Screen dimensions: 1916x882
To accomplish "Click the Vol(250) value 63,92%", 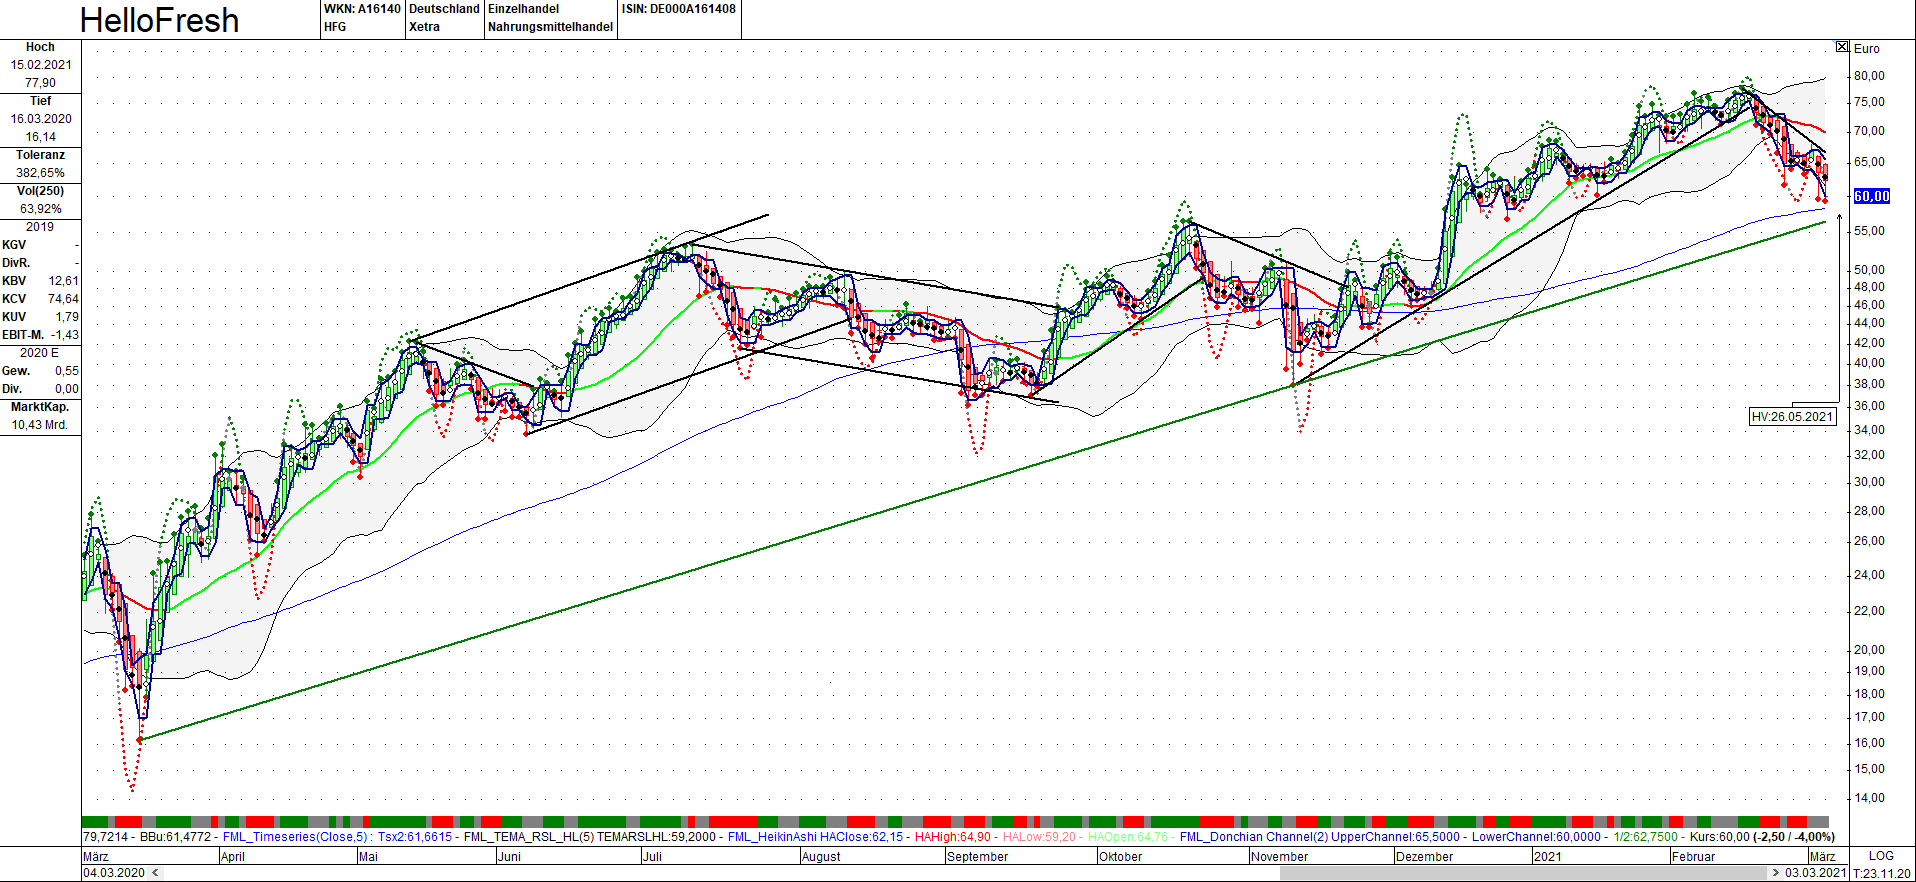I will pos(40,209).
